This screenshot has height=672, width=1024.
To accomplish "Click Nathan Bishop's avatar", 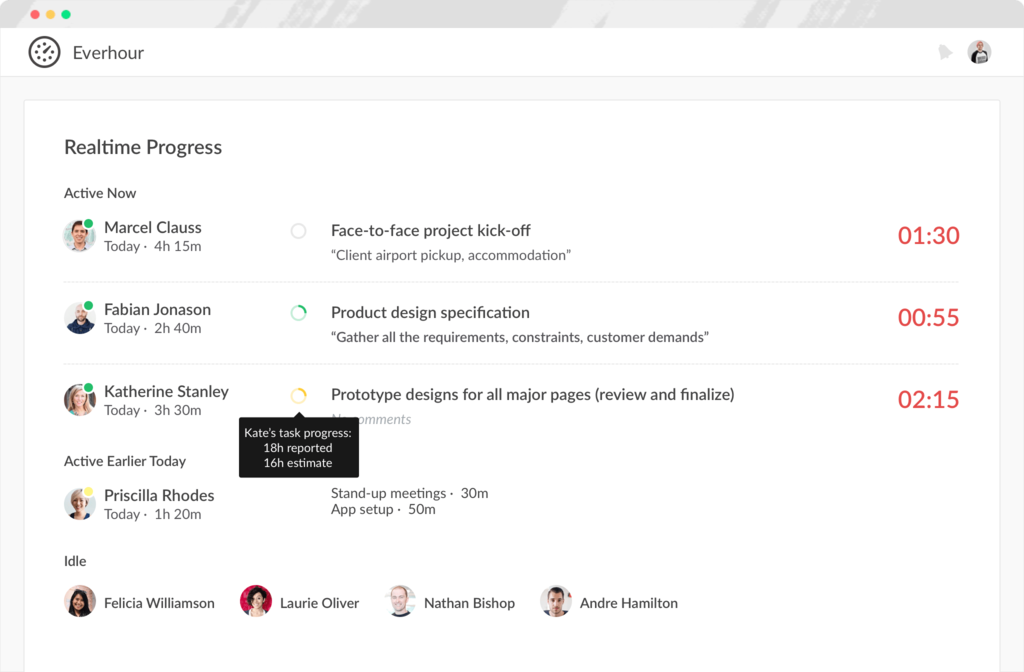I will tap(399, 602).
